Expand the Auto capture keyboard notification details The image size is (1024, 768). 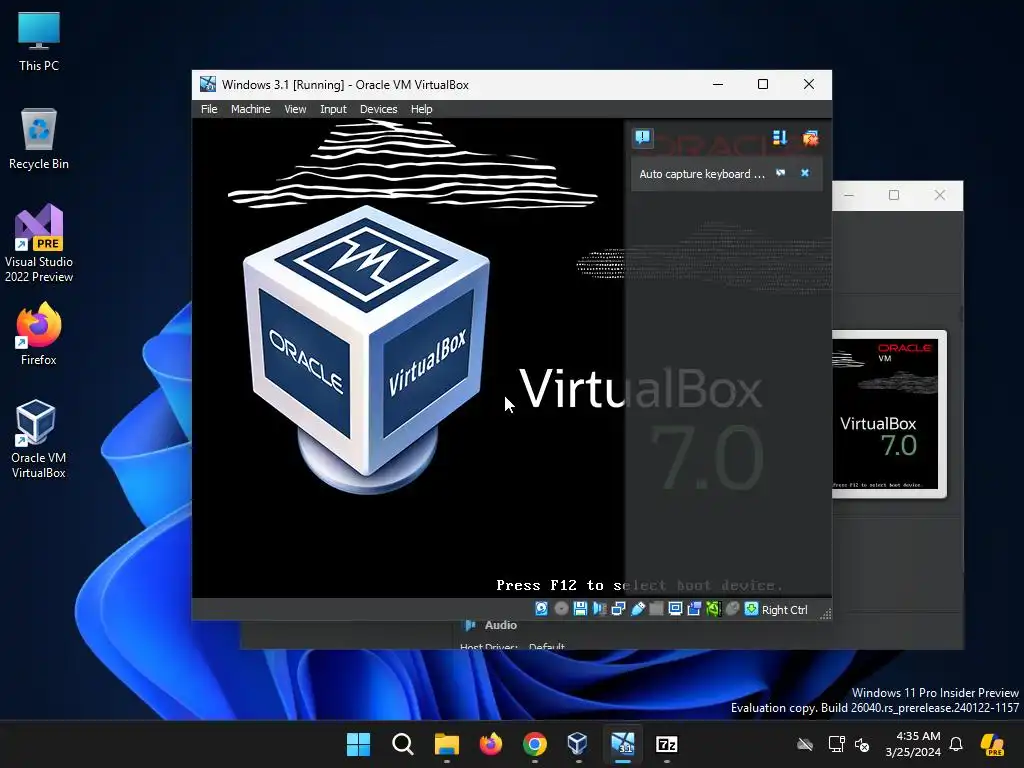tap(780, 173)
